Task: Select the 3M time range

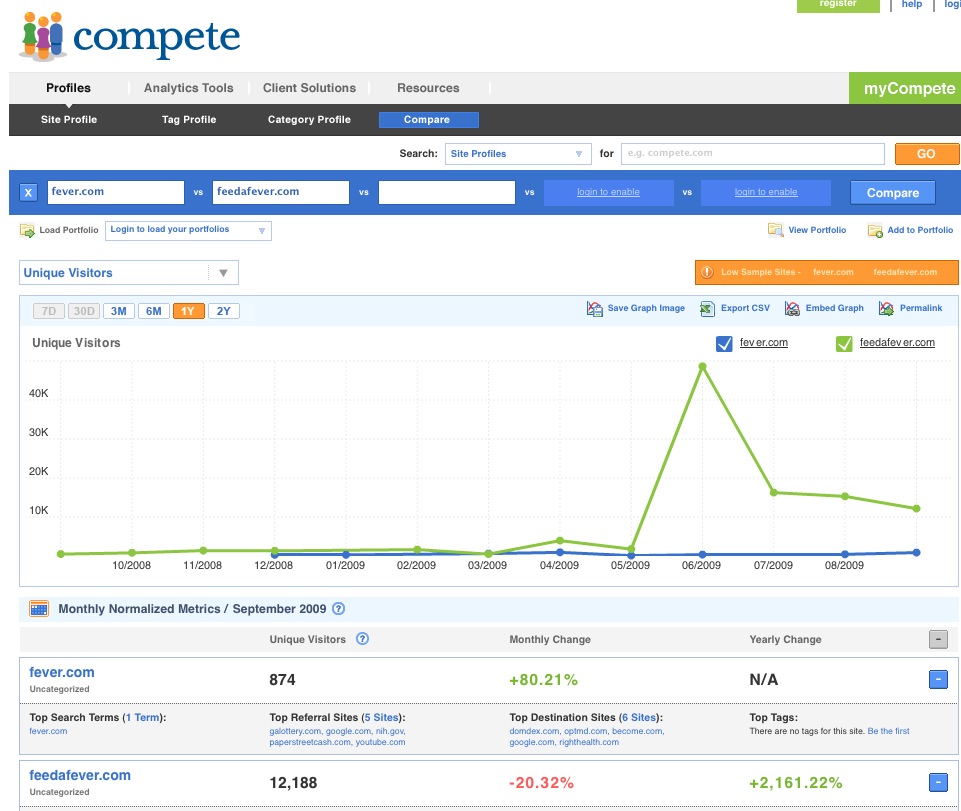Action: [119, 311]
